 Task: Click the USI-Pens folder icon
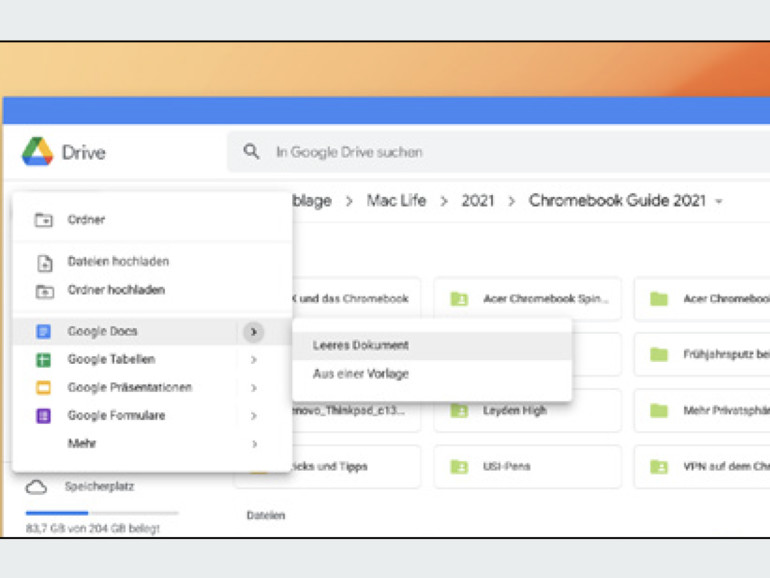pyautogui.click(x=459, y=467)
